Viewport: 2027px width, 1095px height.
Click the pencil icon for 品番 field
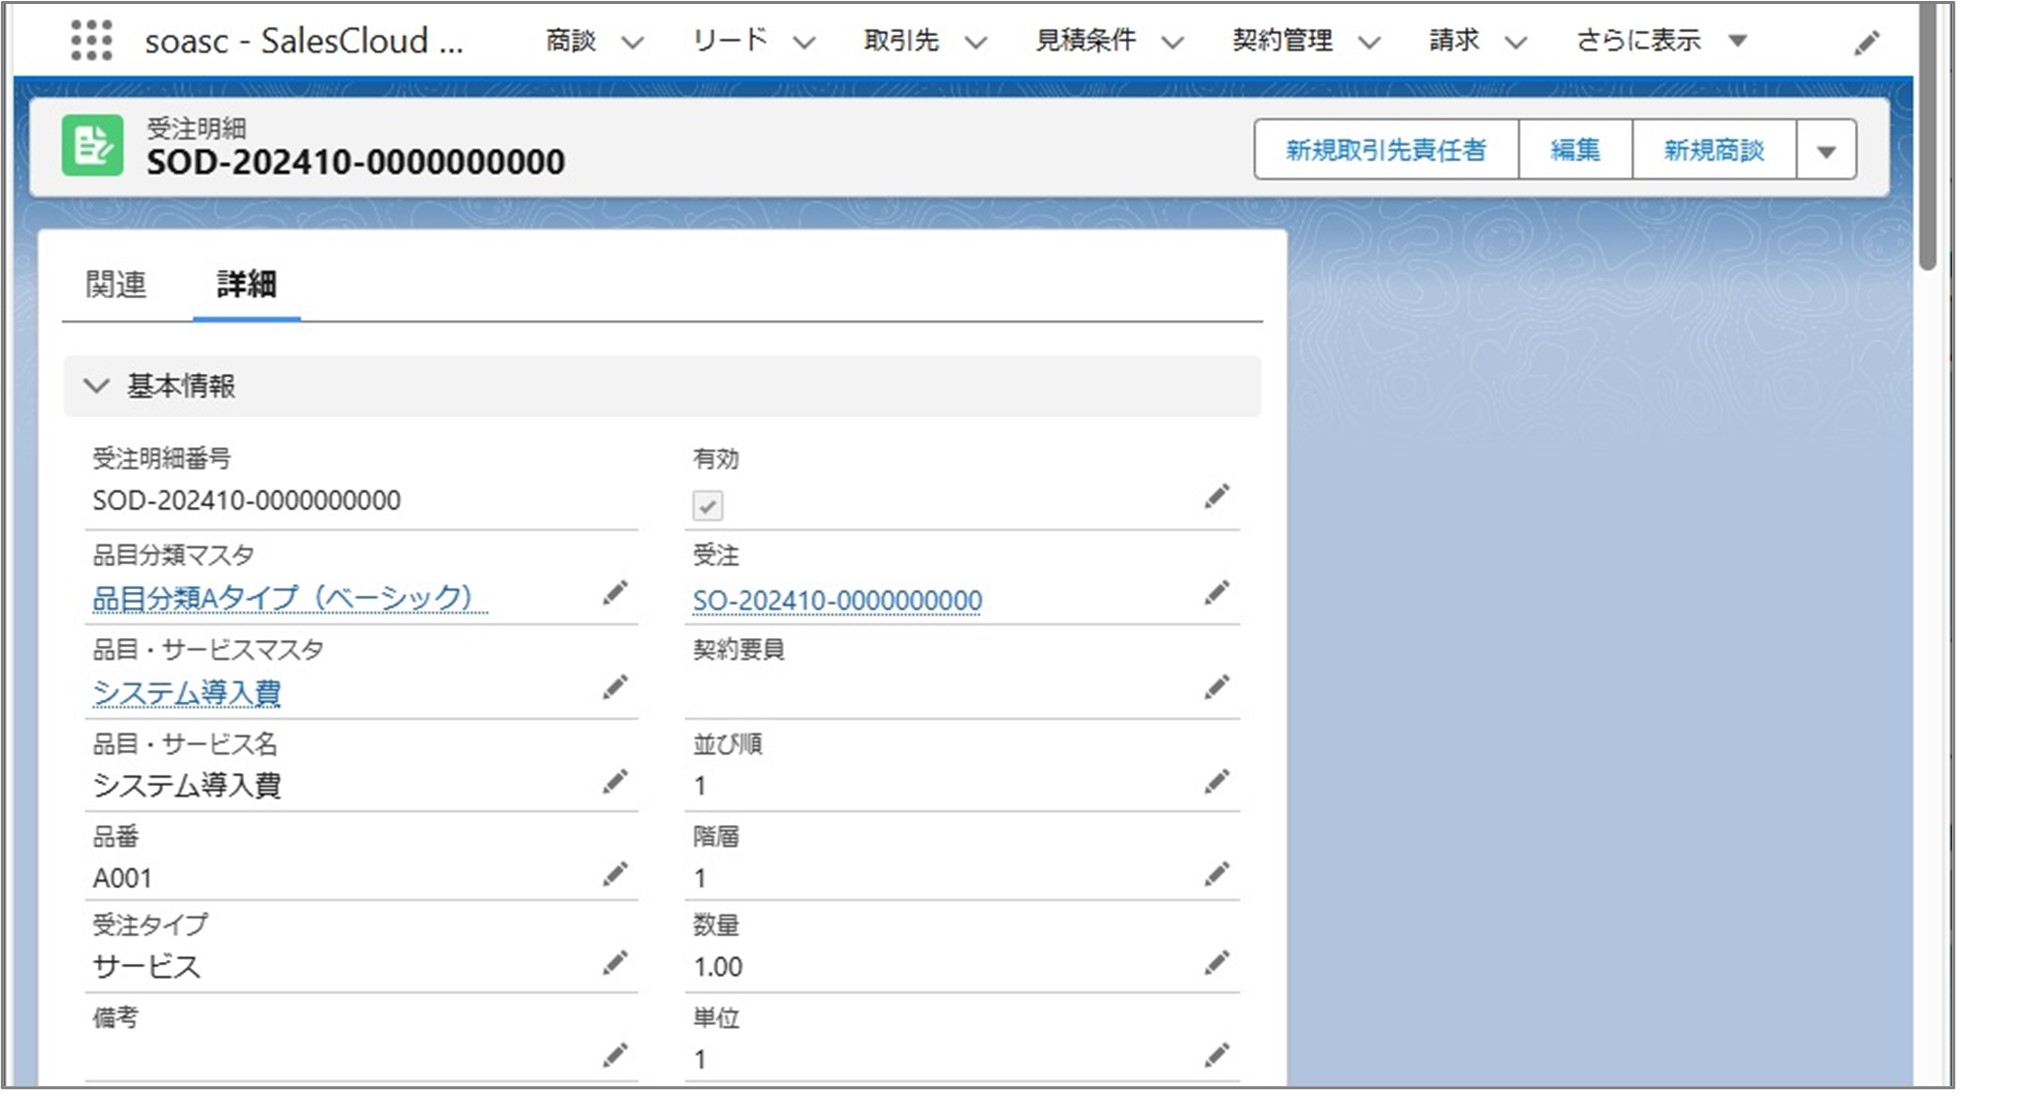point(615,874)
